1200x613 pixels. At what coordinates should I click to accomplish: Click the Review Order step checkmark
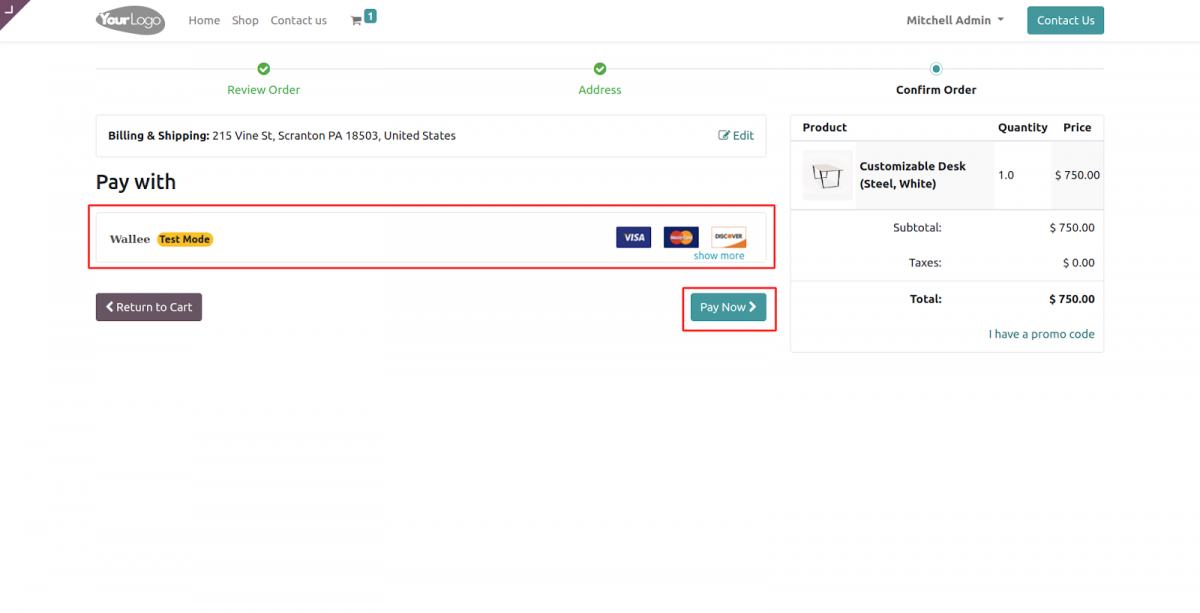pyautogui.click(x=263, y=69)
